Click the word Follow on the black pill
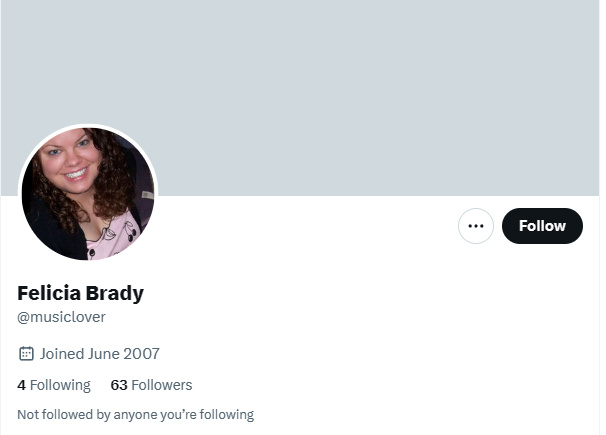The height and width of the screenshot is (435, 606). click(x=542, y=226)
